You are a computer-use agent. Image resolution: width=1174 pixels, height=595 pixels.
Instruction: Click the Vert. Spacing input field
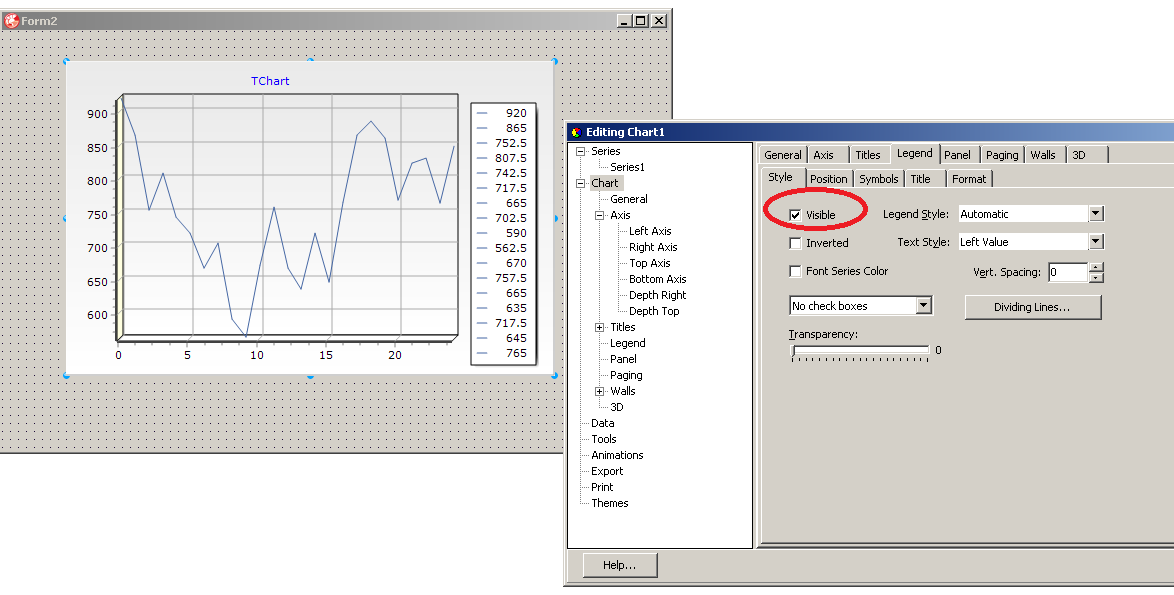click(x=1068, y=272)
